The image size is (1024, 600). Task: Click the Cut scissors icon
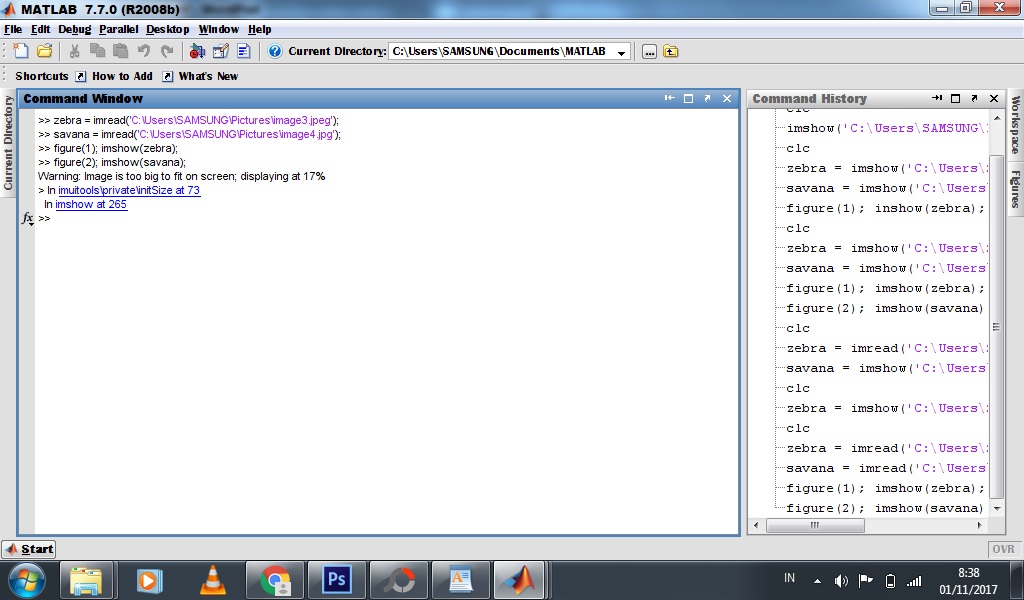74,51
